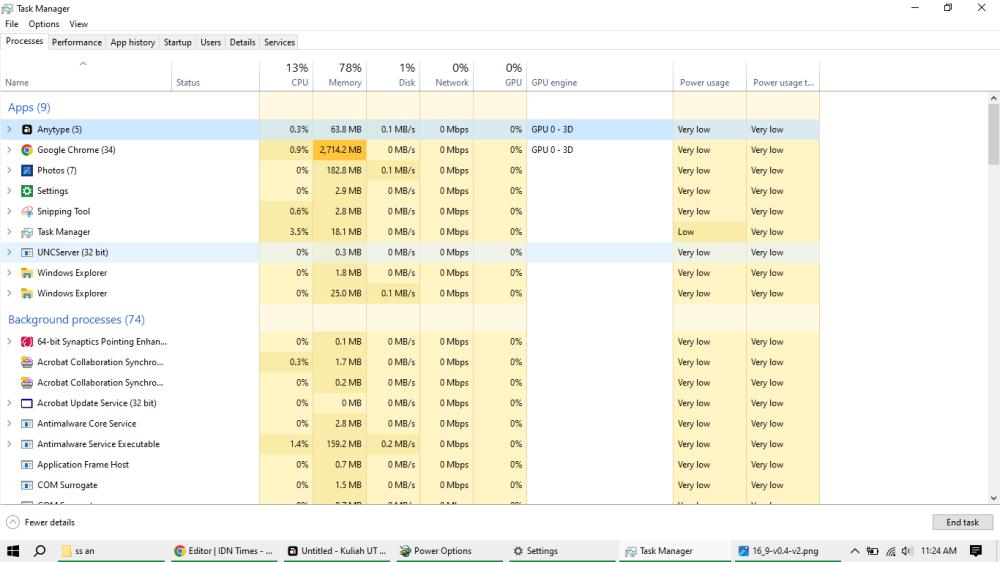
Task: Click the Acrobat Update Service icon
Action: tap(27, 403)
